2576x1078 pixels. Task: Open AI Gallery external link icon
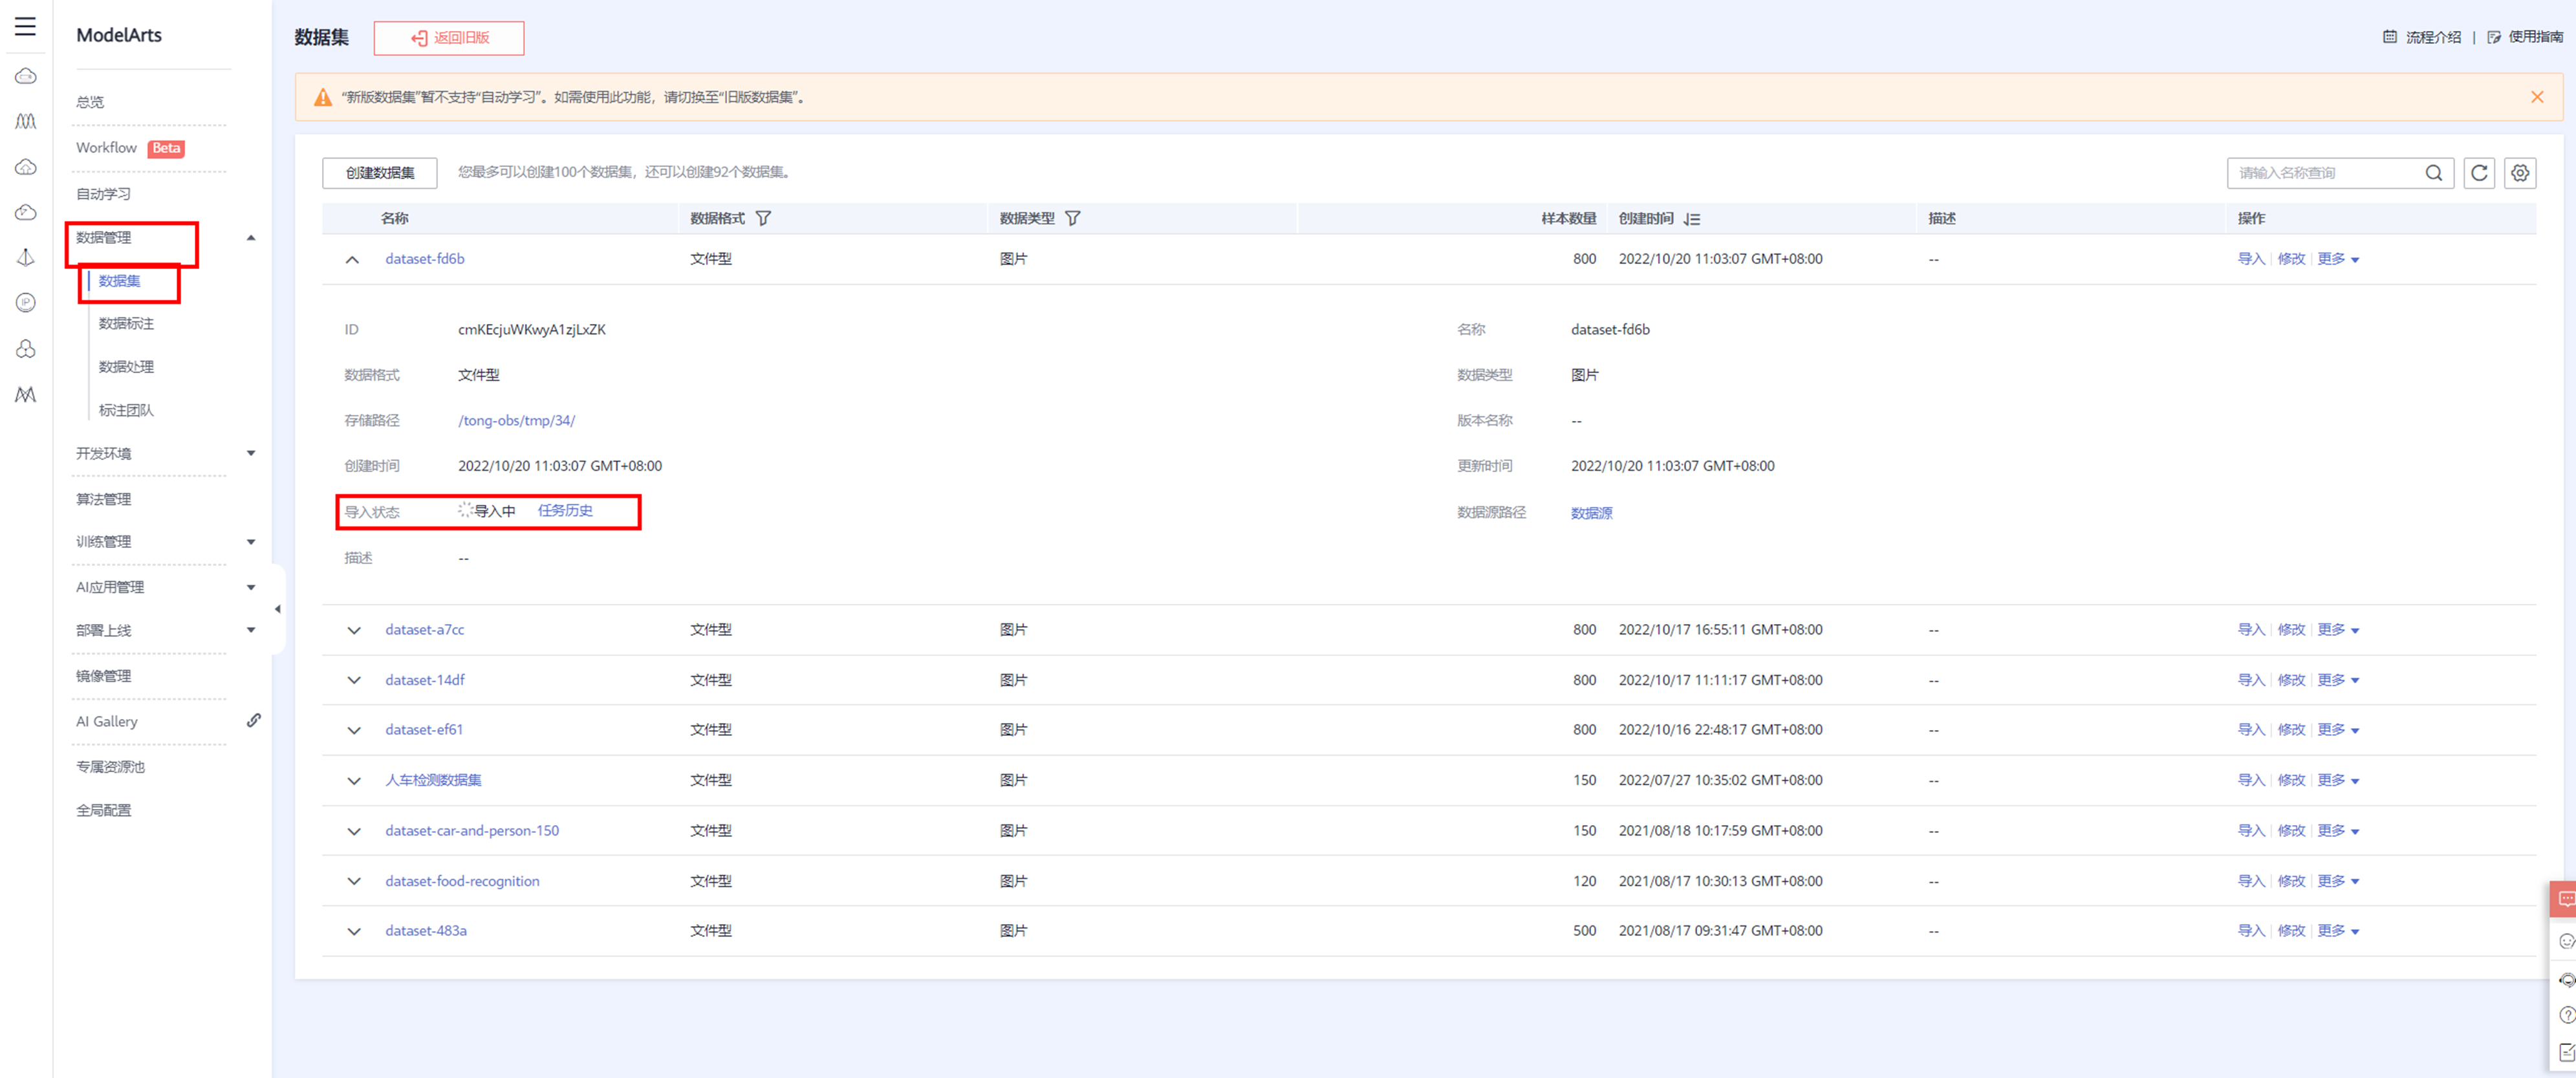pos(254,720)
